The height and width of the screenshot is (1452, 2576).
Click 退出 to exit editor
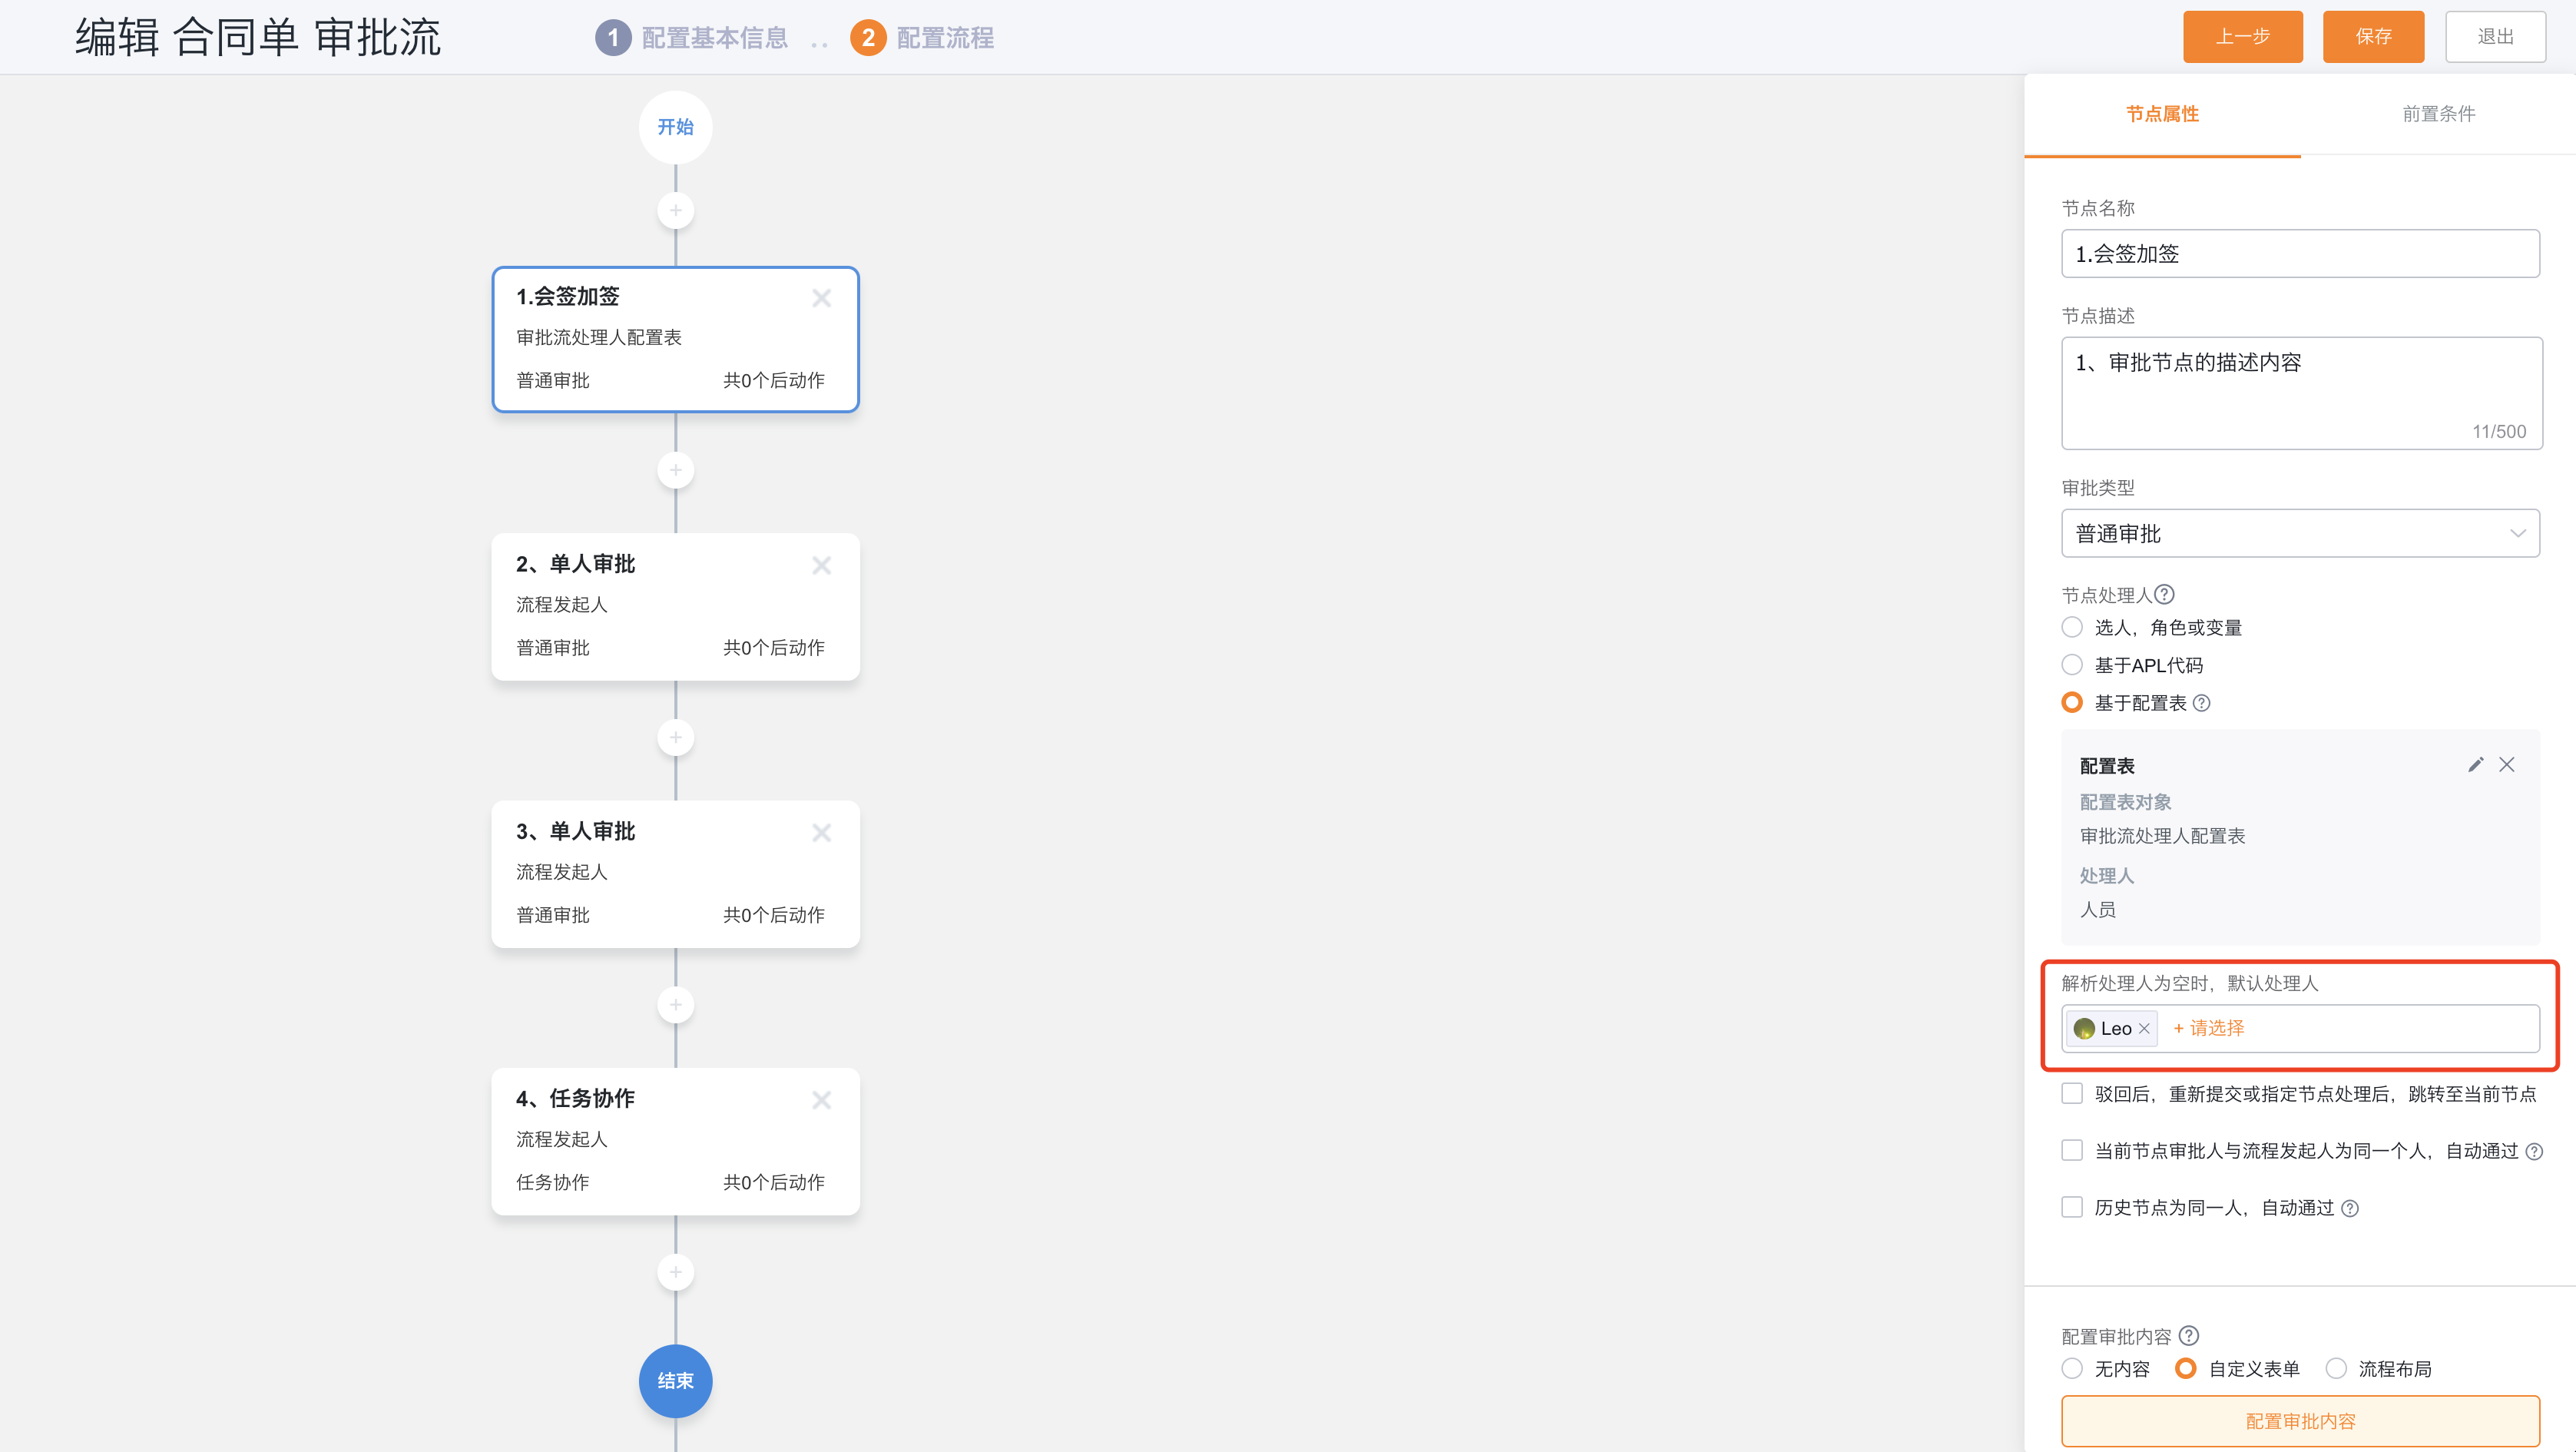(2495, 37)
